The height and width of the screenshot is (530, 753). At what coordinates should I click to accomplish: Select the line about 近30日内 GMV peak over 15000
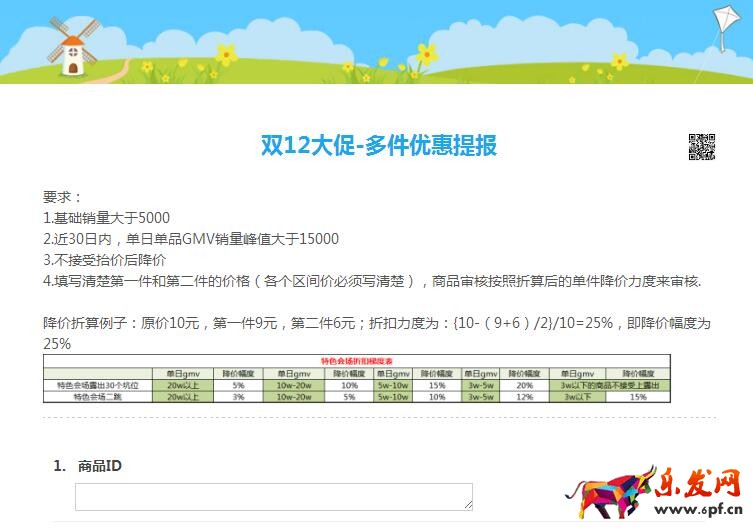pos(191,239)
